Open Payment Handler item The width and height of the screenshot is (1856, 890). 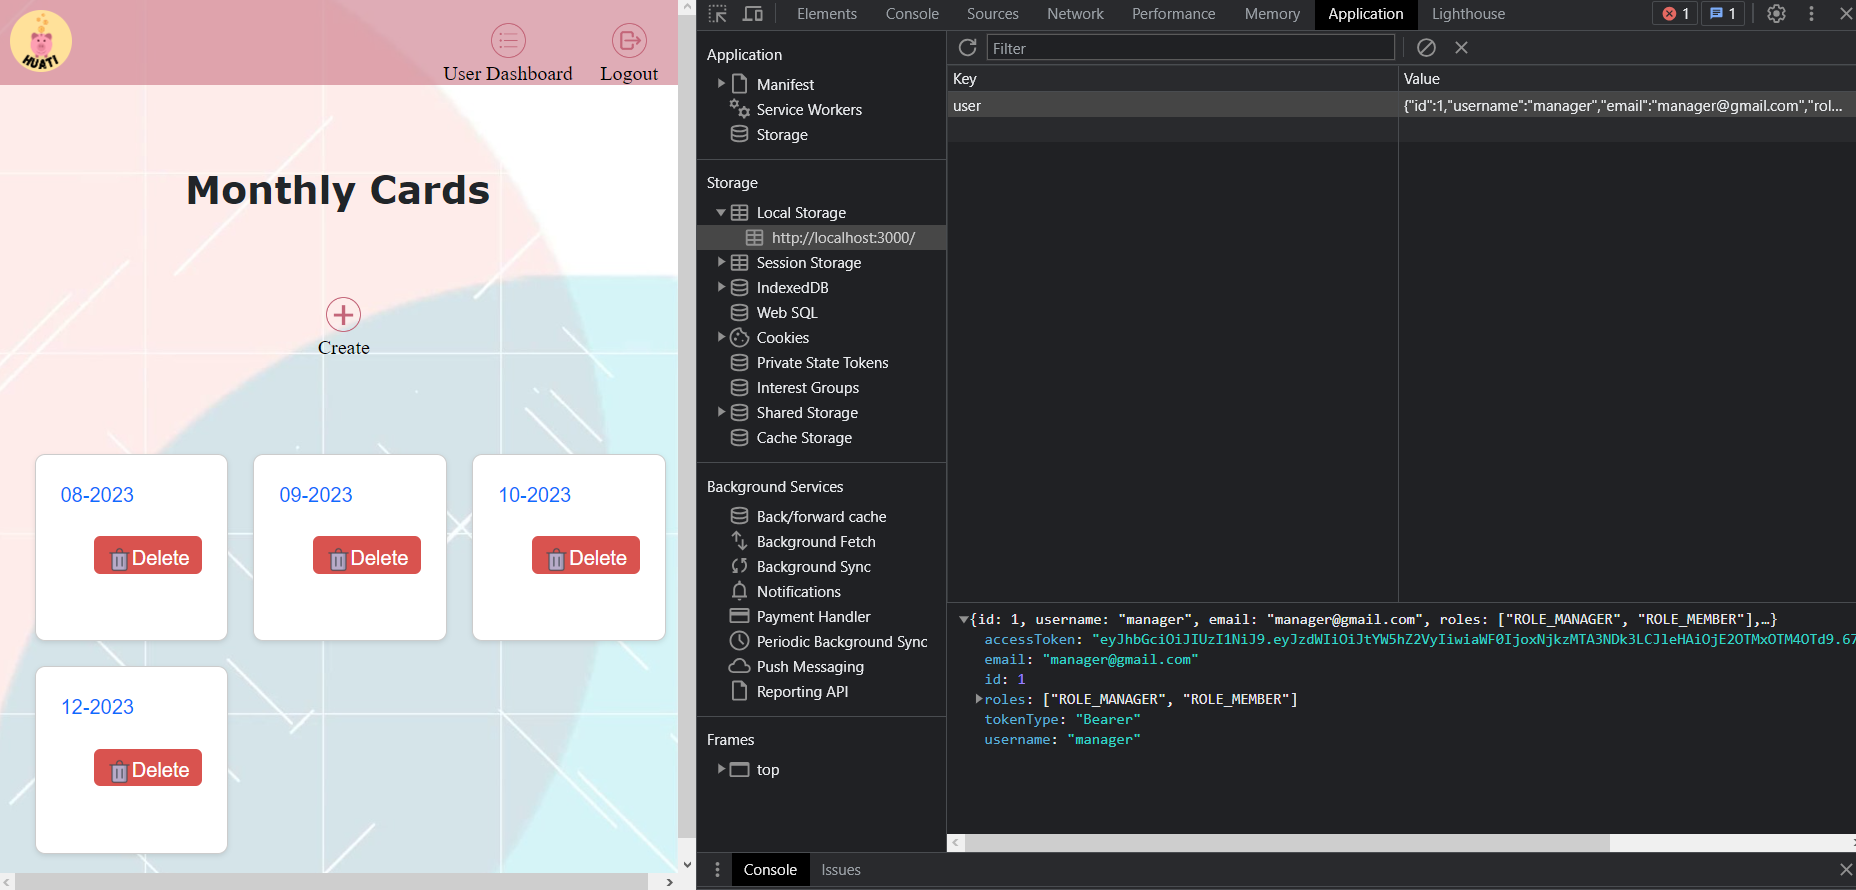click(x=813, y=617)
